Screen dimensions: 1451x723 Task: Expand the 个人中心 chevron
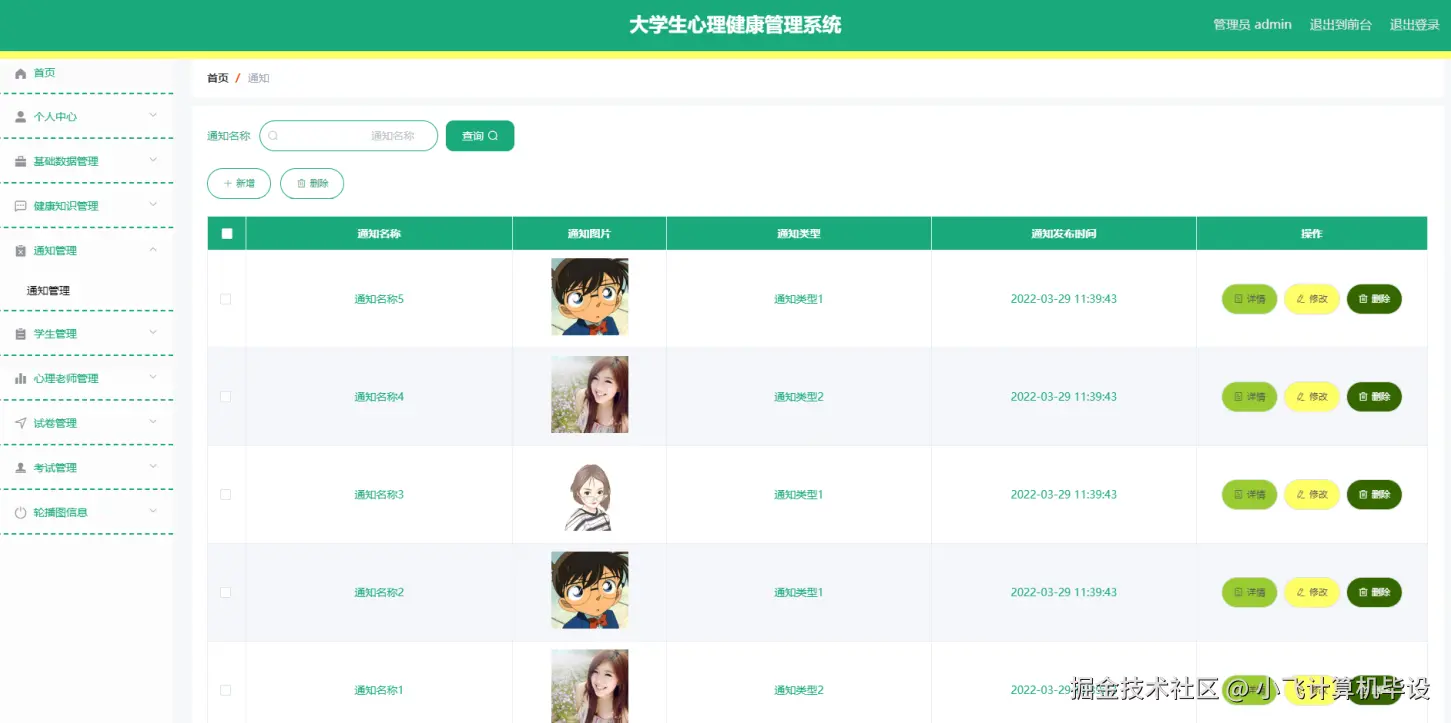[x=153, y=116]
